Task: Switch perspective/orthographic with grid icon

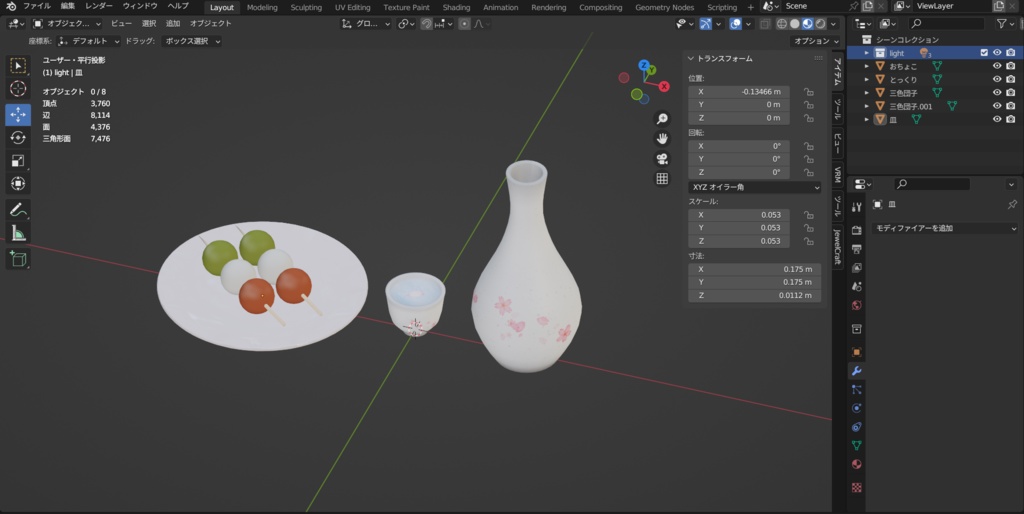Action: click(x=662, y=178)
